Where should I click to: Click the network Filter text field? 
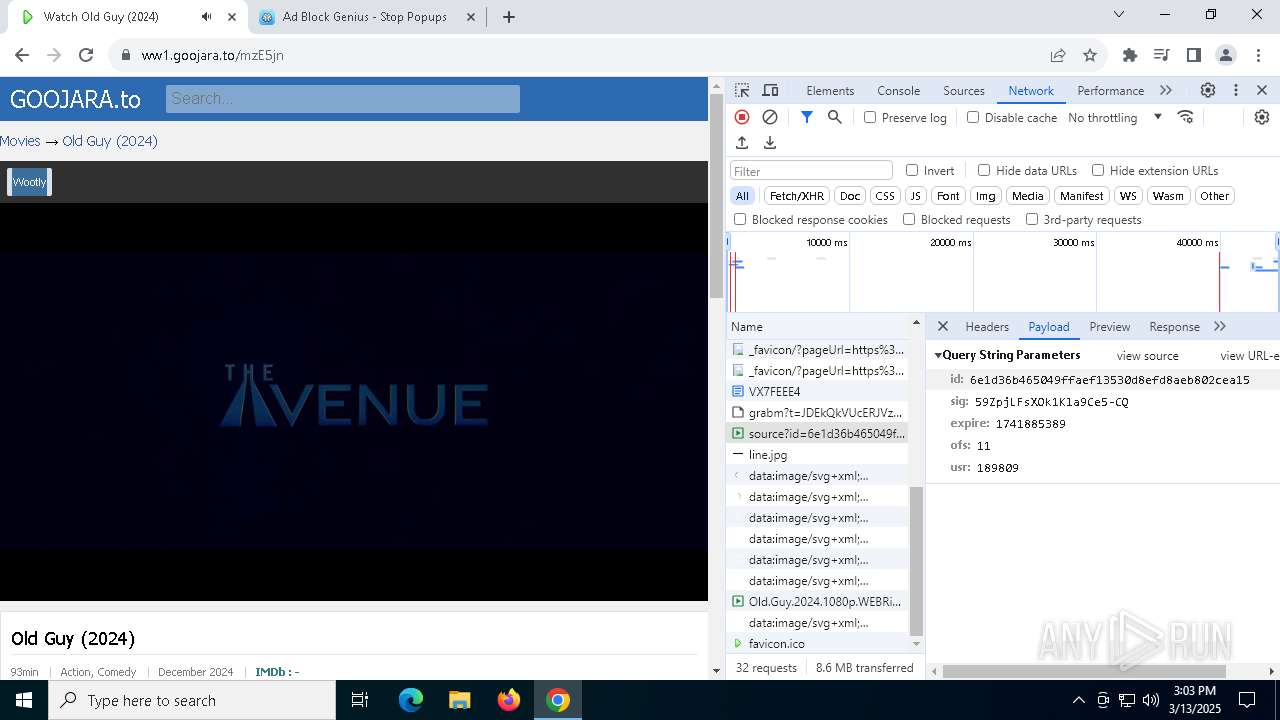pos(811,171)
